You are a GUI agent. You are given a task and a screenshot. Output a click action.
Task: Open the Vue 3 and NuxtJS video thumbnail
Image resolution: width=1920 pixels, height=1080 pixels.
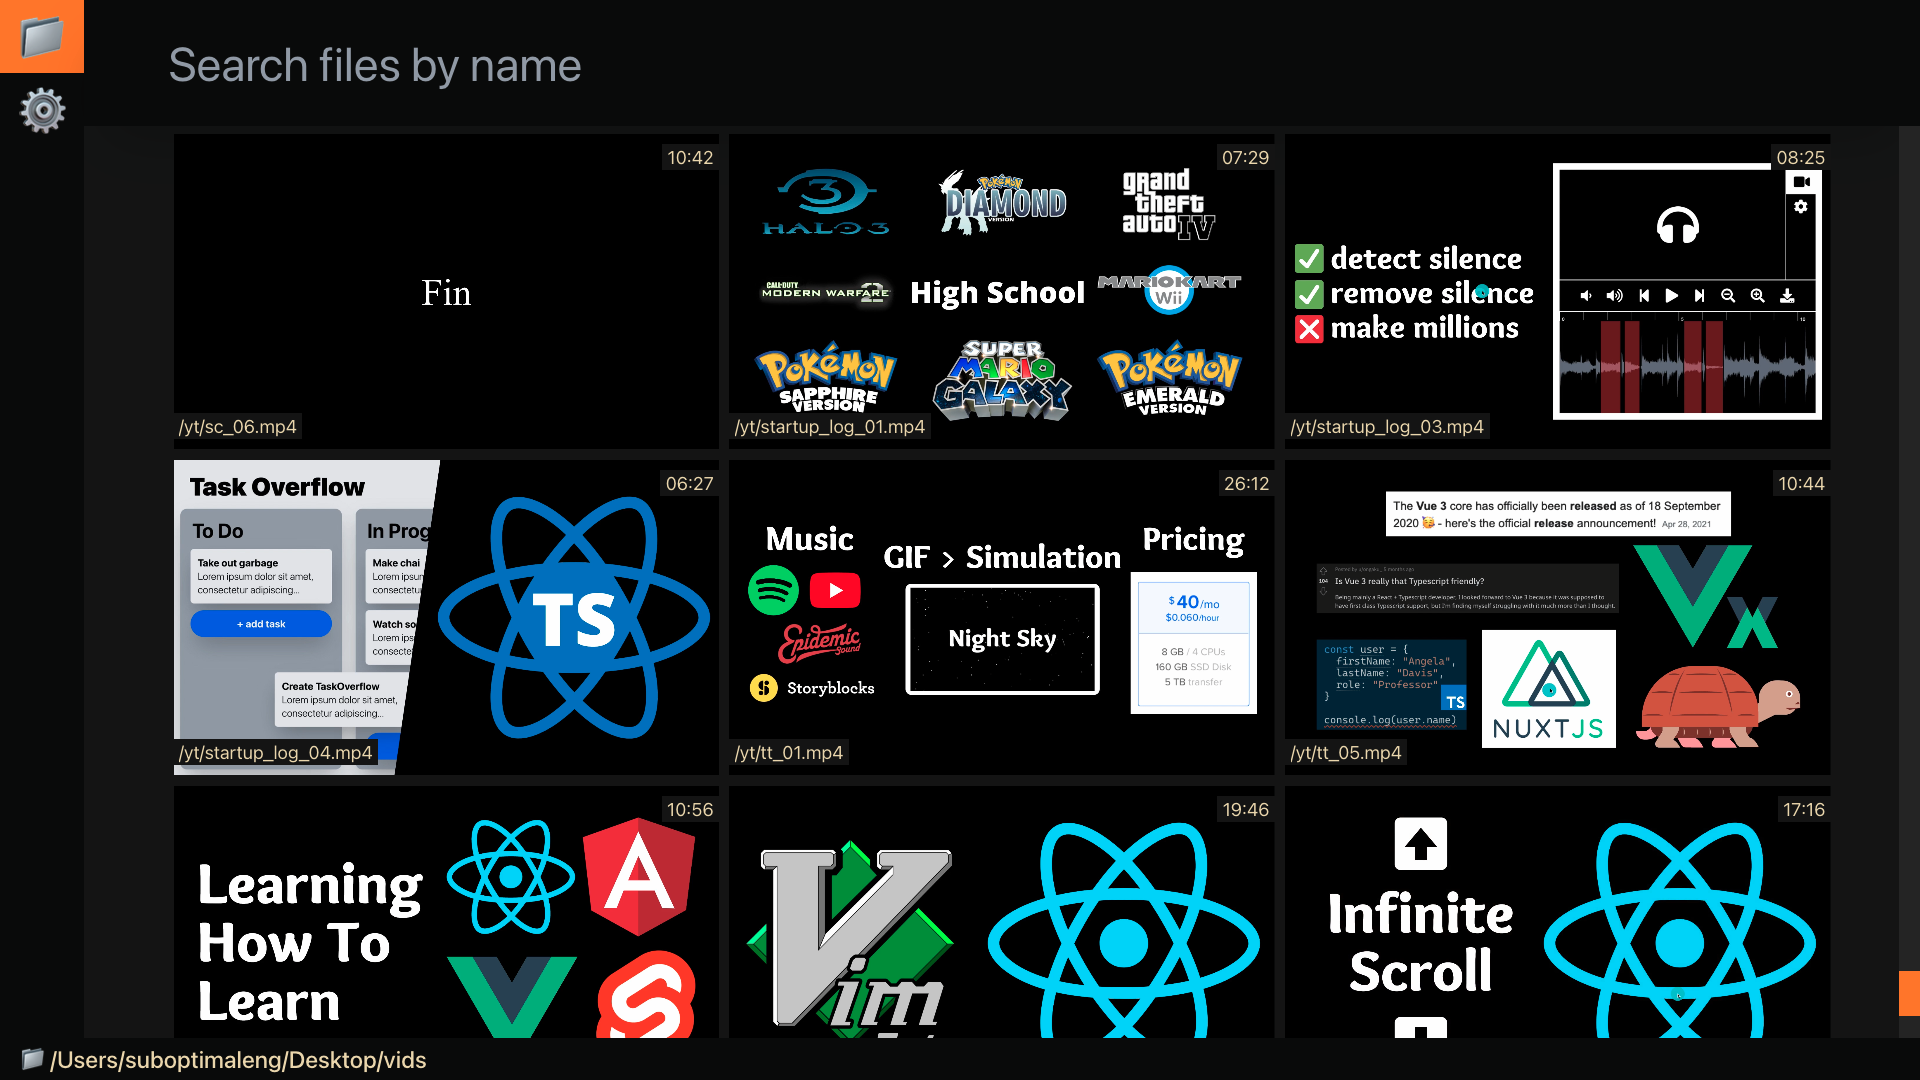(x=1557, y=617)
